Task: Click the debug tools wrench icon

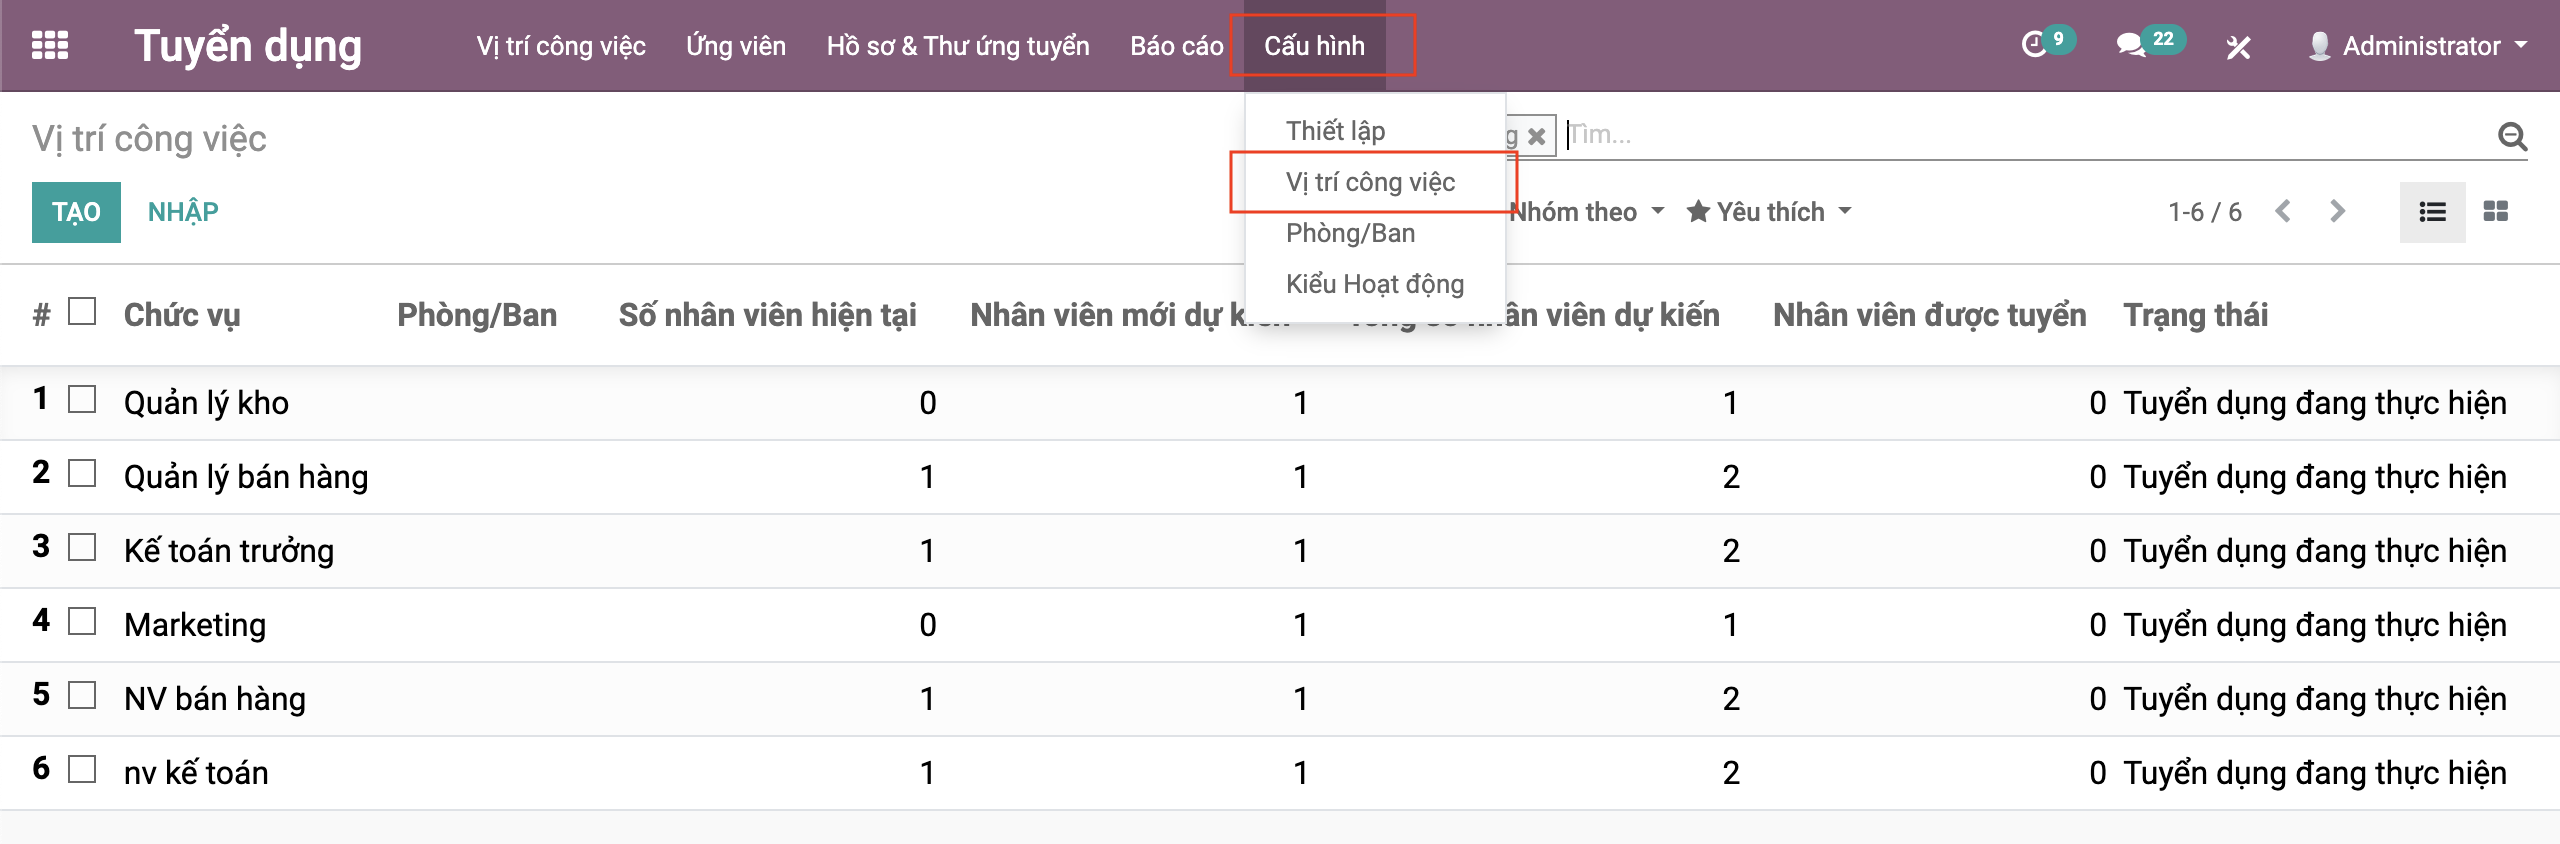Action: point(2238,47)
